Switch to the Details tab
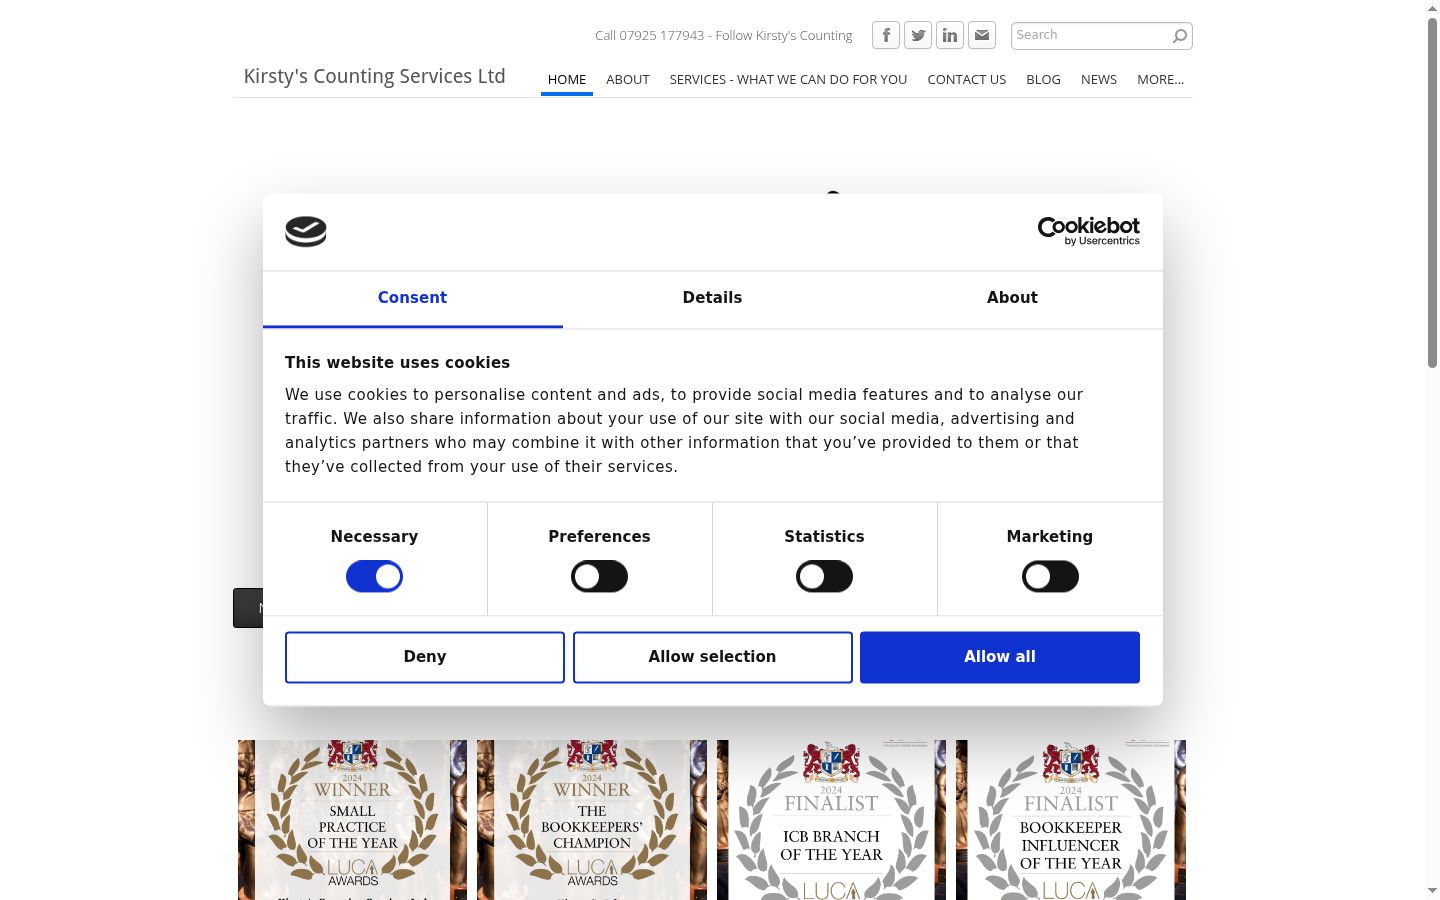This screenshot has width=1440, height=900. tap(712, 298)
